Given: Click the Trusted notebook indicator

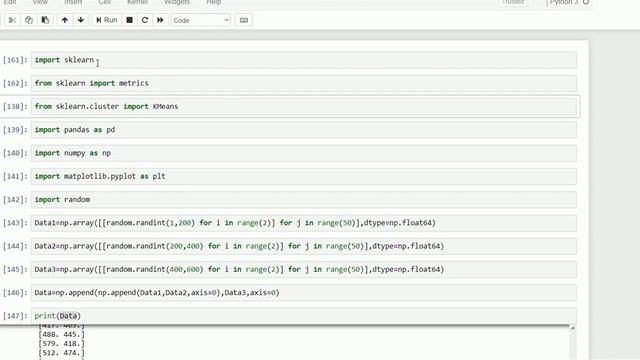Looking at the screenshot, I should click(513, 2).
